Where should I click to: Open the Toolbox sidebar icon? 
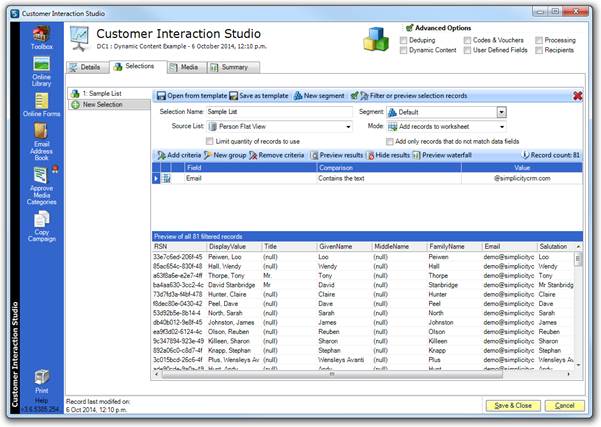(41, 38)
